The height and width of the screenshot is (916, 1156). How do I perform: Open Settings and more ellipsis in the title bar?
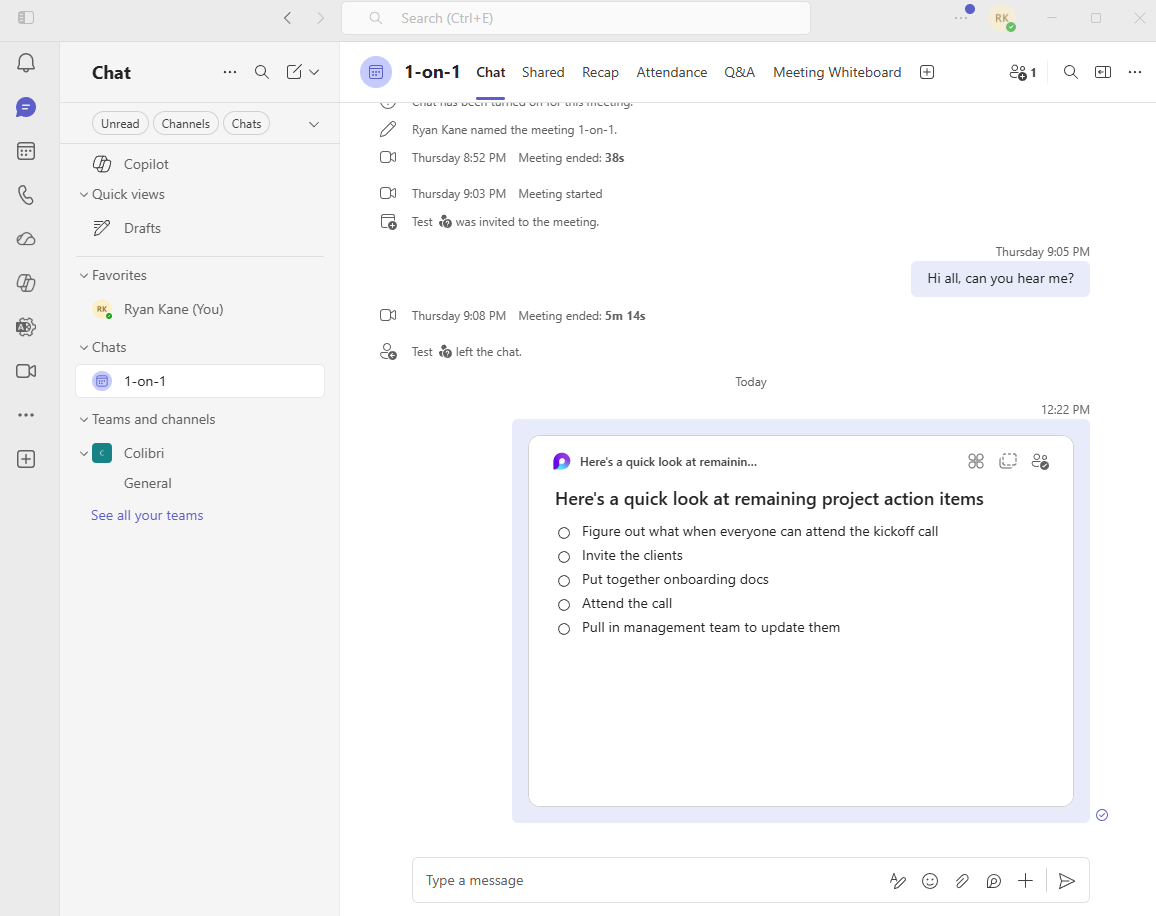coord(961,18)
